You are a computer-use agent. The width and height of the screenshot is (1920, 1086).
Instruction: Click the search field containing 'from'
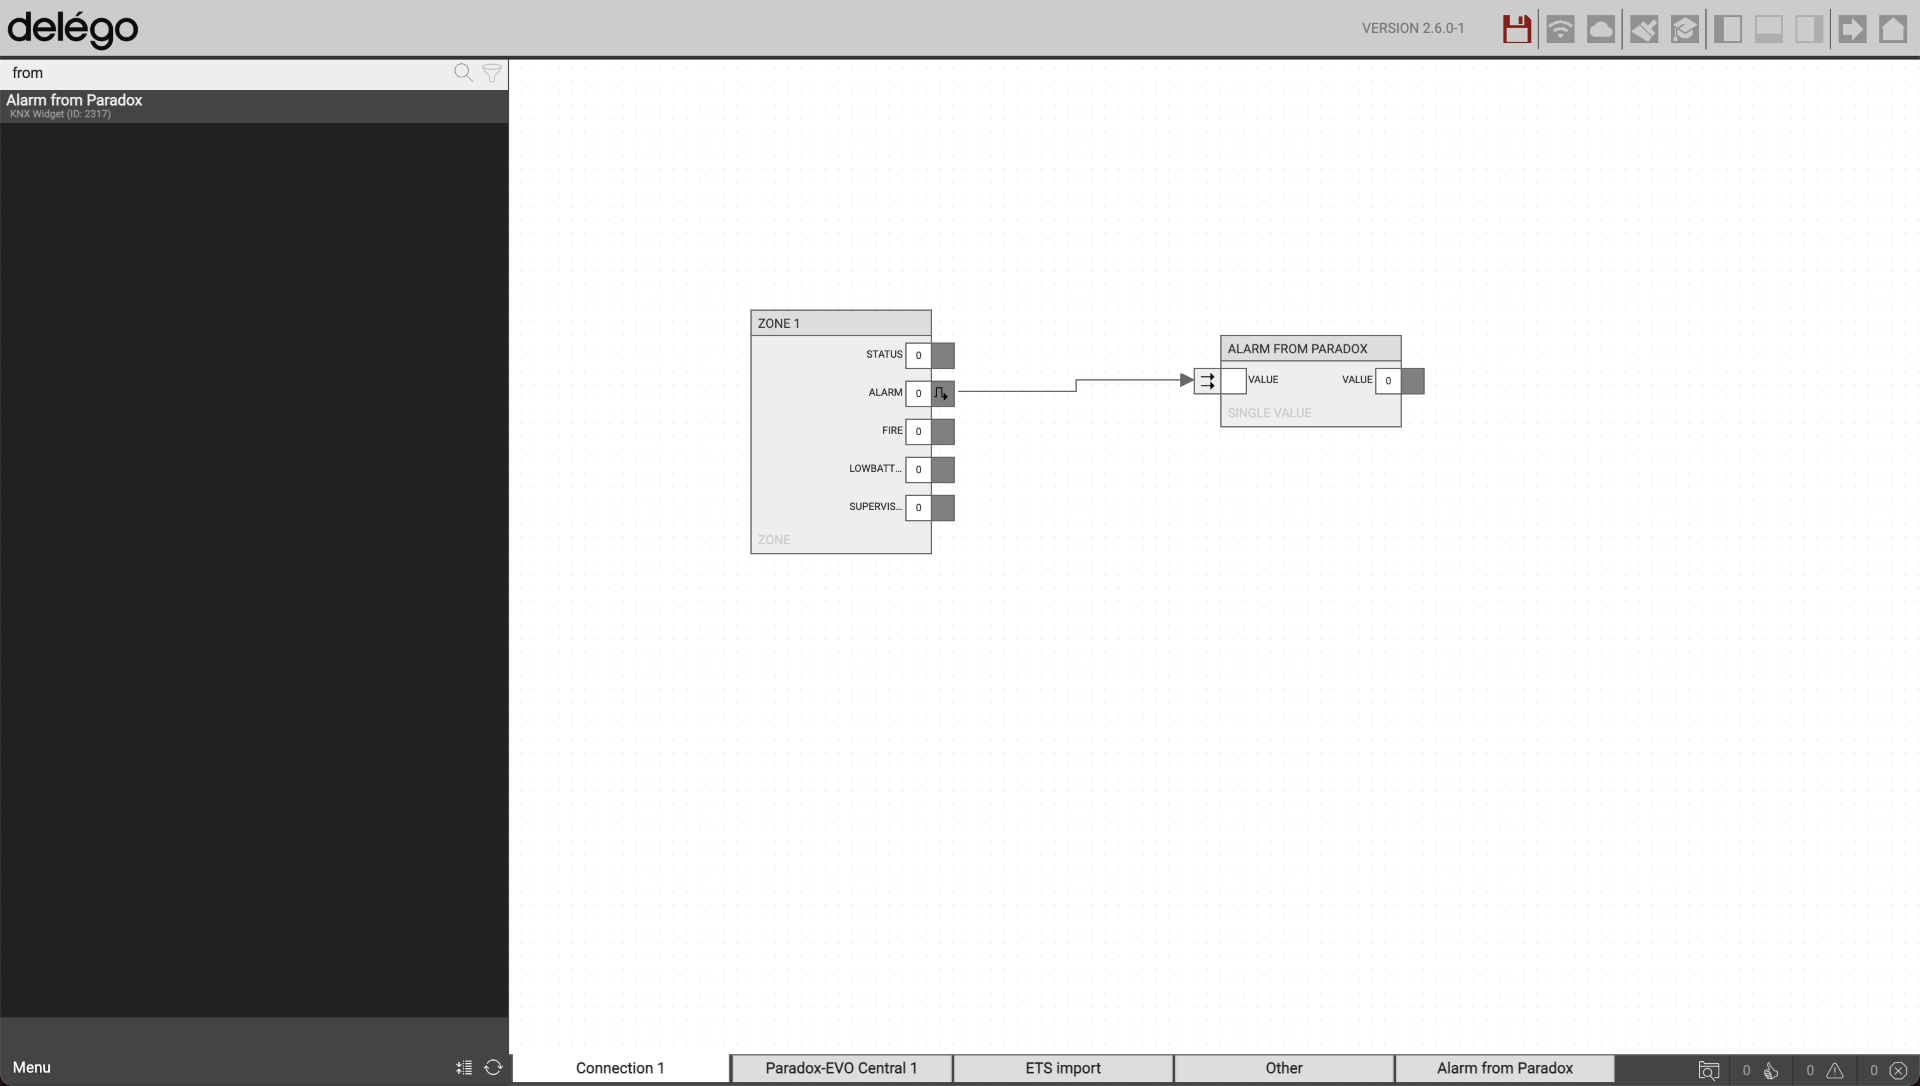pos(225,73)
